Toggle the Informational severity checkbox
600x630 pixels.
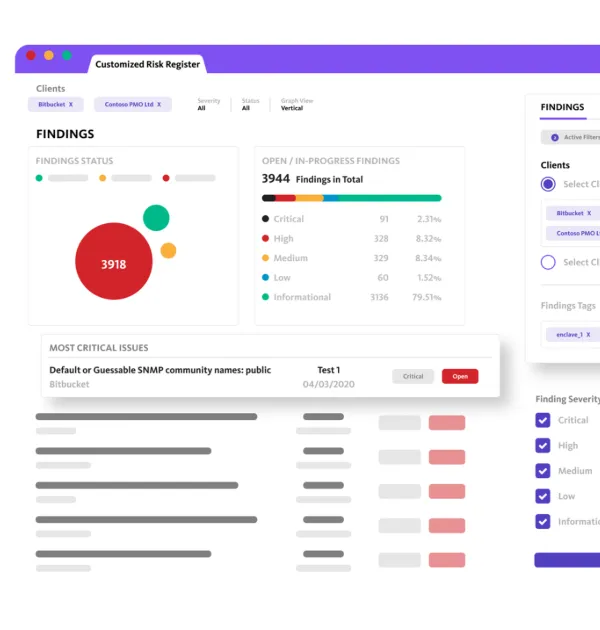click(x=543, y=522)
